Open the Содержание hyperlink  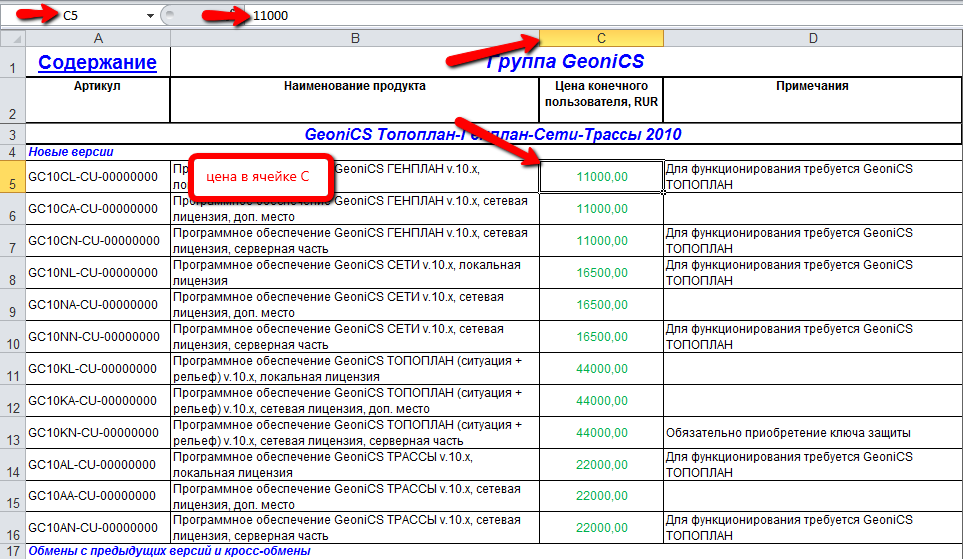pyautogui.click(x=97, y=62)
